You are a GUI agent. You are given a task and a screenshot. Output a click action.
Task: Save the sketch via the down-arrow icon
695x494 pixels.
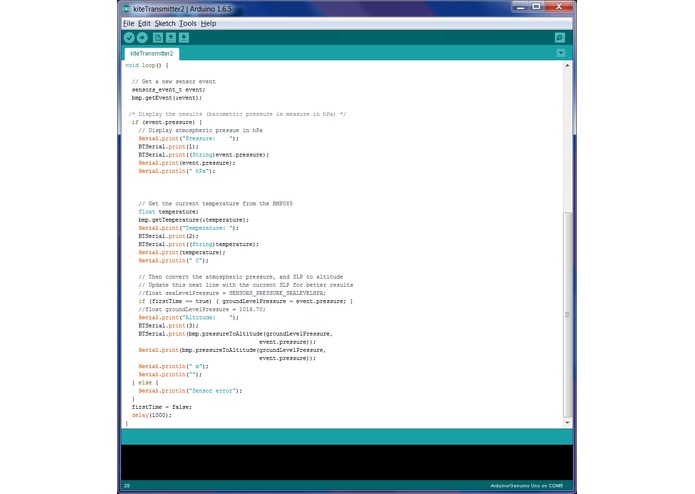coord(184,38)
